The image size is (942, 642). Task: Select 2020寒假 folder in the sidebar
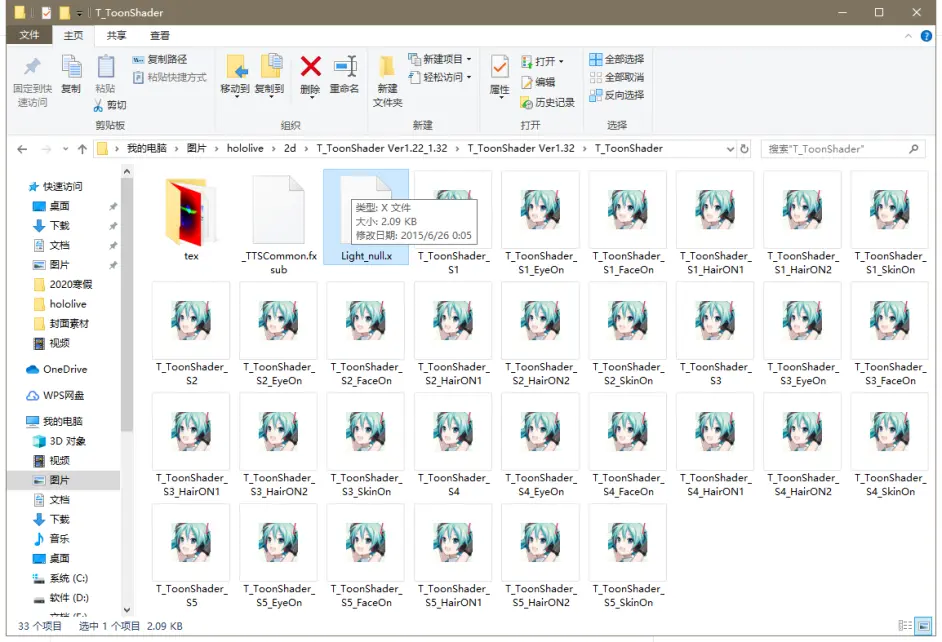[62, 285]
